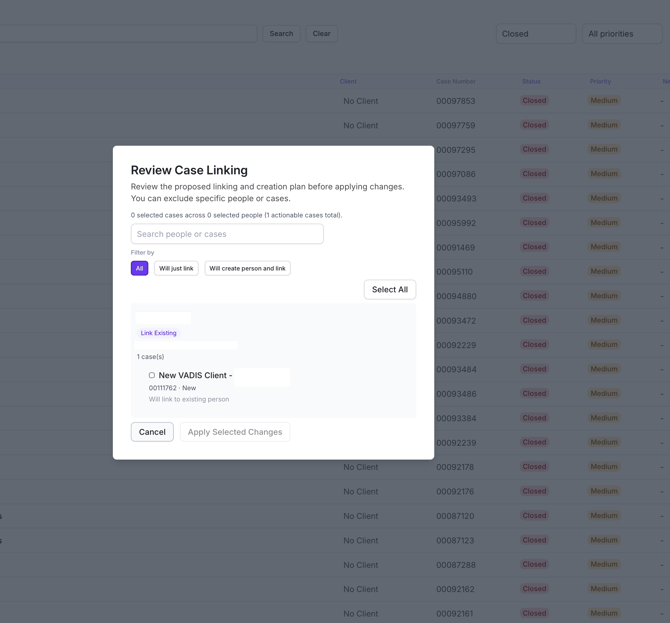Click case number 00087123

click(x=455, y=541)
